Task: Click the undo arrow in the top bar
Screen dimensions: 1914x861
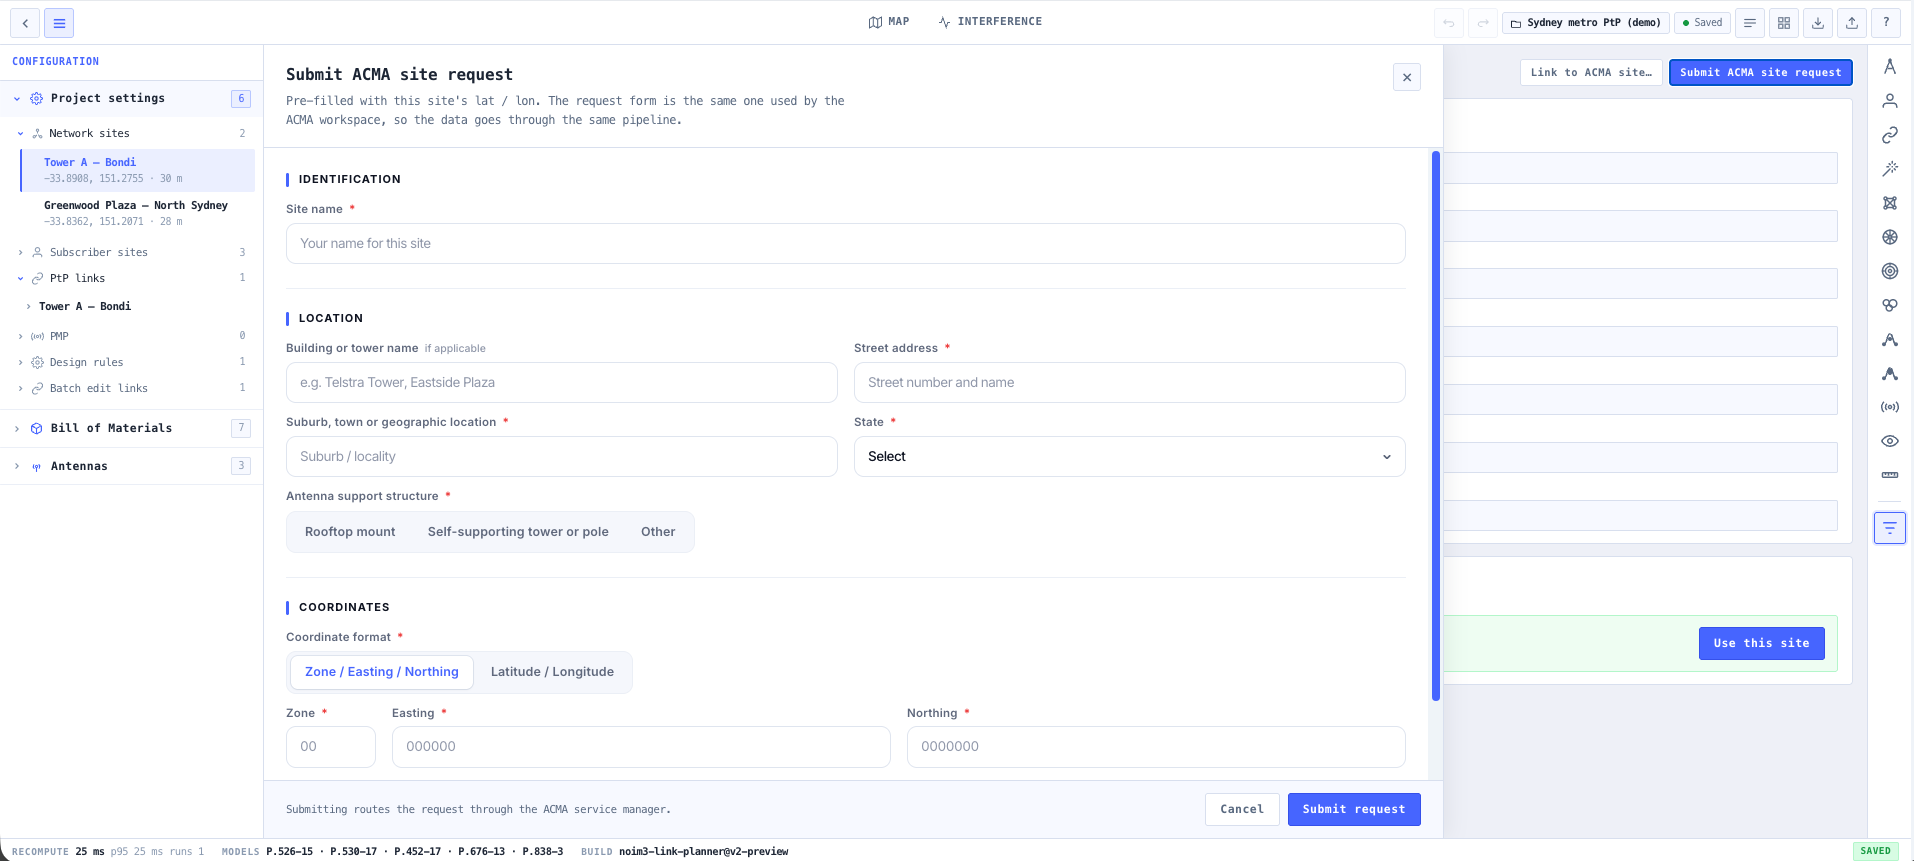Action: click(1449, 23)
